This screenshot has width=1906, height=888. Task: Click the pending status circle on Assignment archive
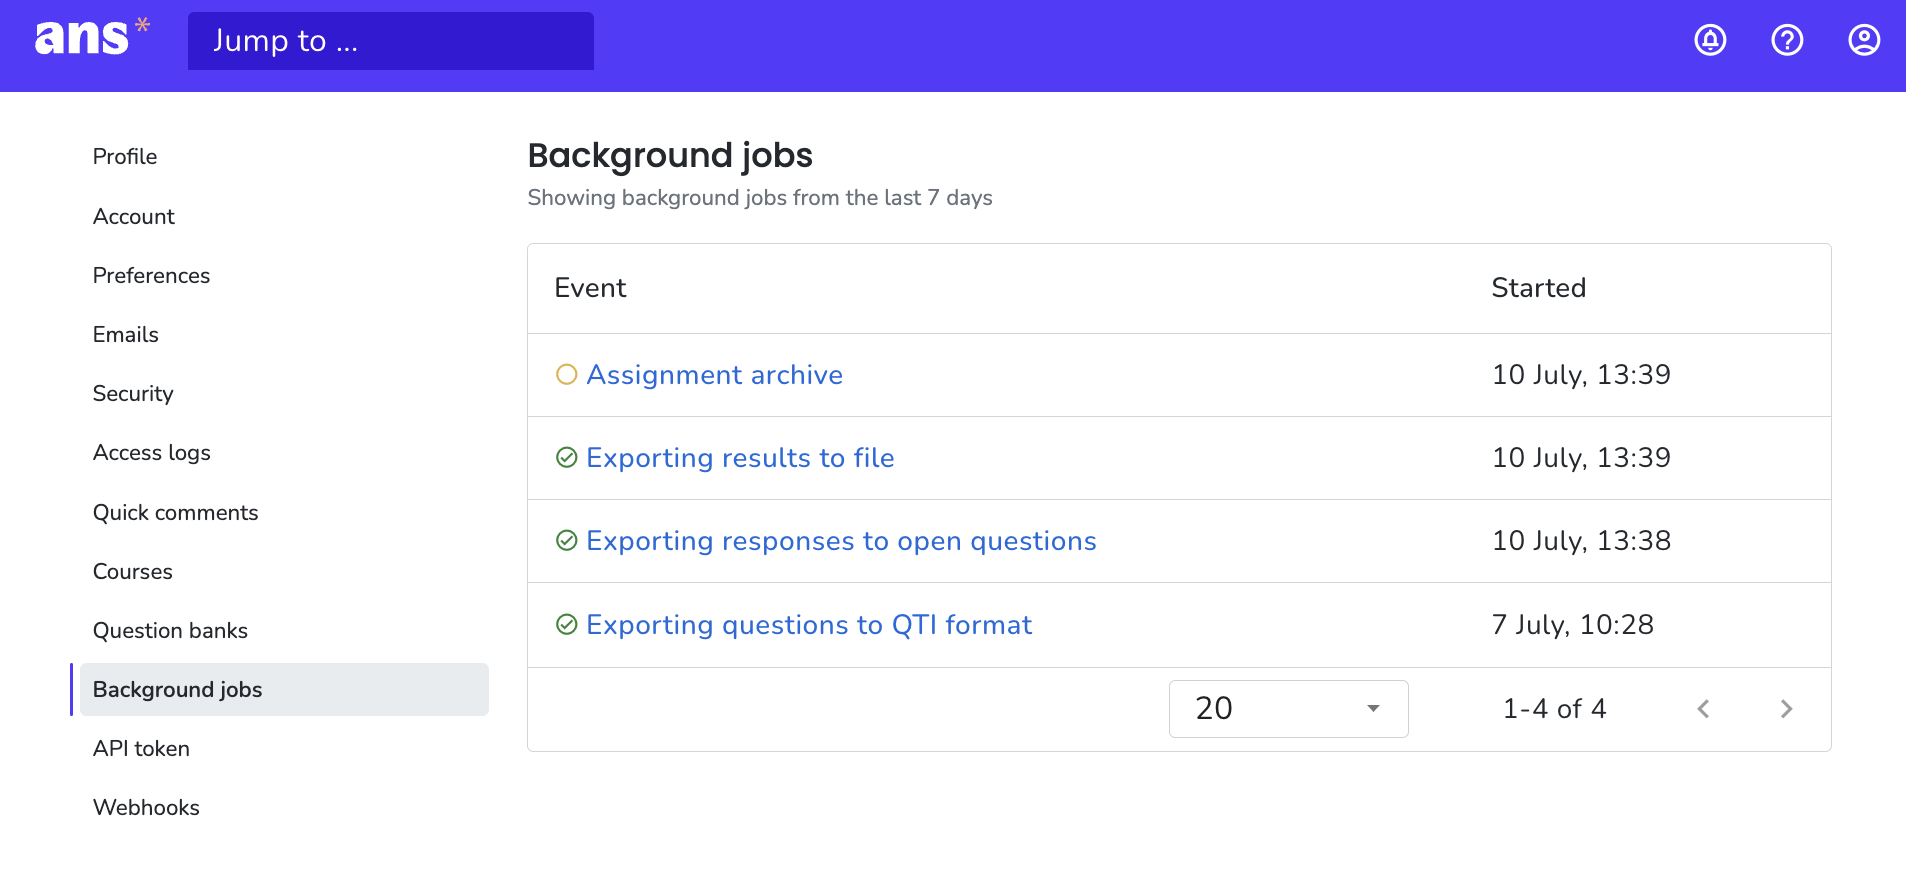[567, 375]
